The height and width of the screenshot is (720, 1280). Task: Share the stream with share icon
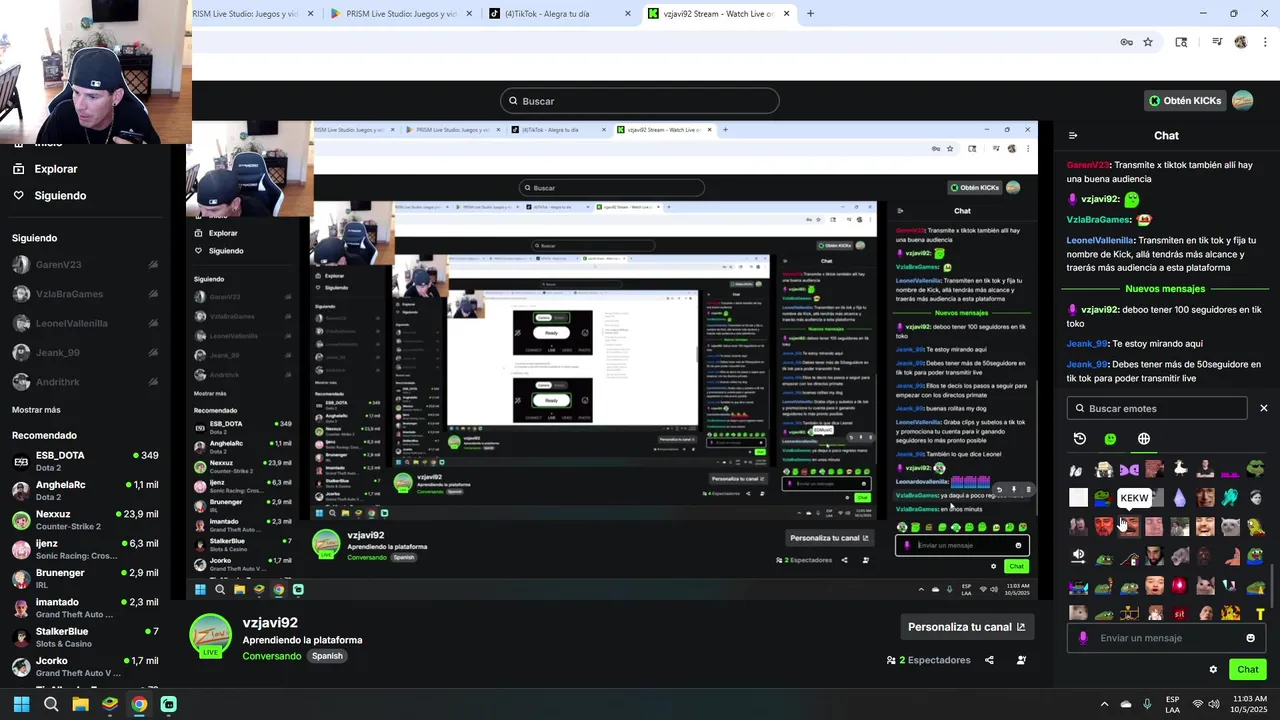tap(989, 660)
